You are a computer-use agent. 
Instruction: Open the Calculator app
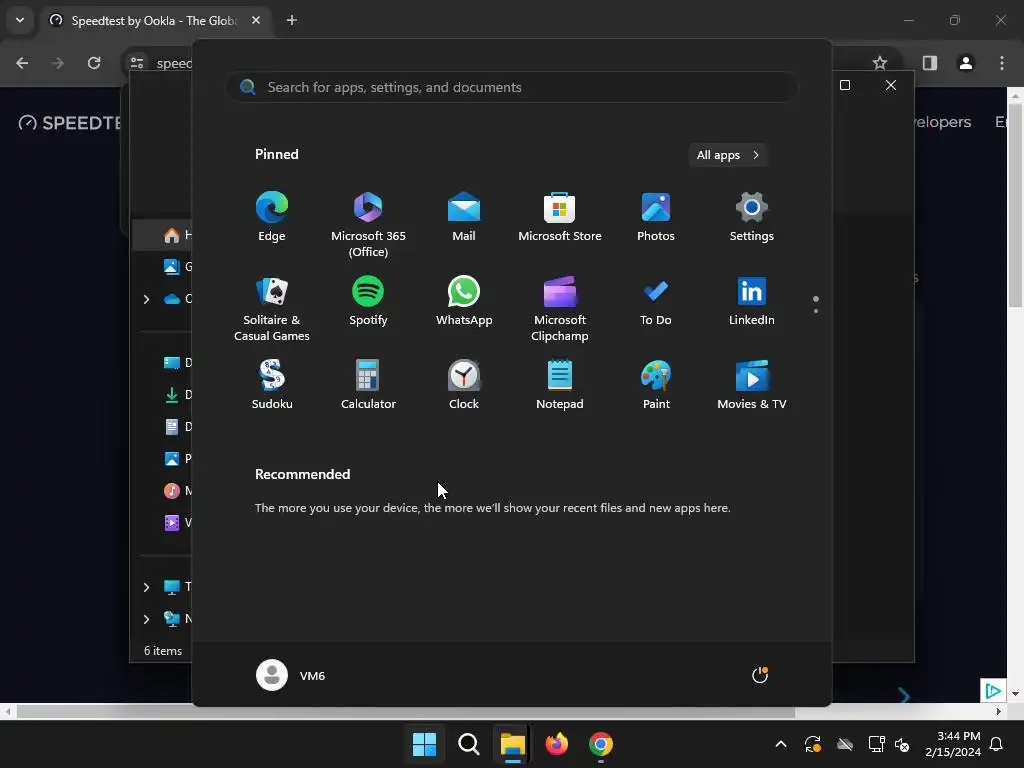pyautogui.click(x=368, y=385)
